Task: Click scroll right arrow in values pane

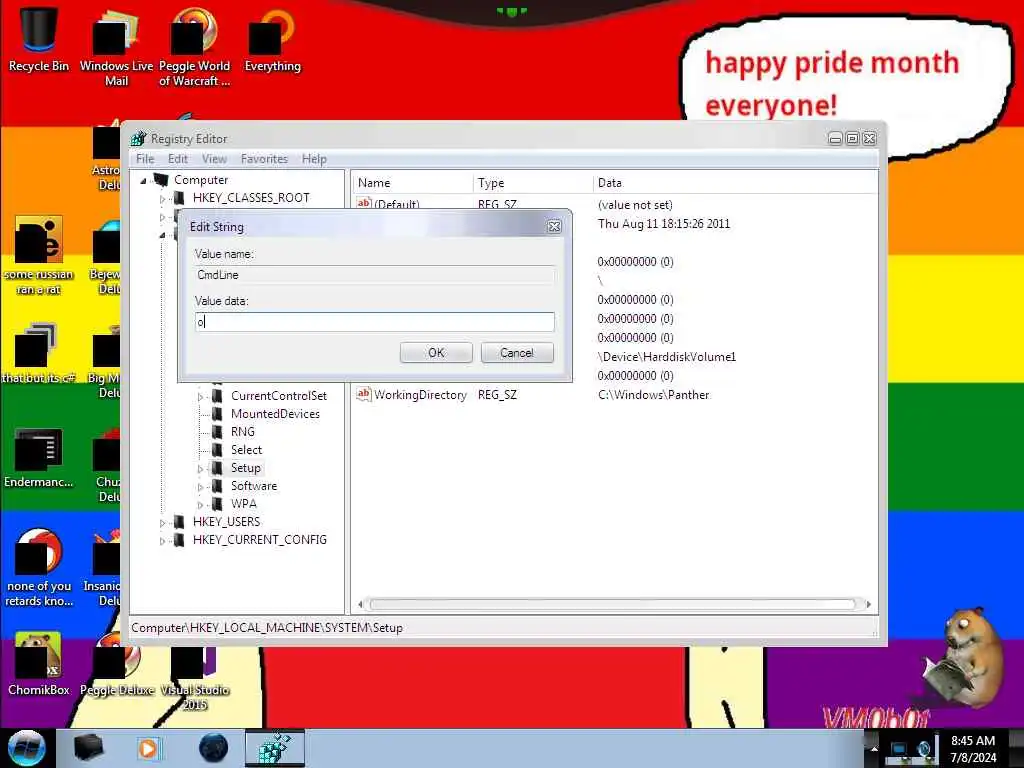Action: point(869,605)
